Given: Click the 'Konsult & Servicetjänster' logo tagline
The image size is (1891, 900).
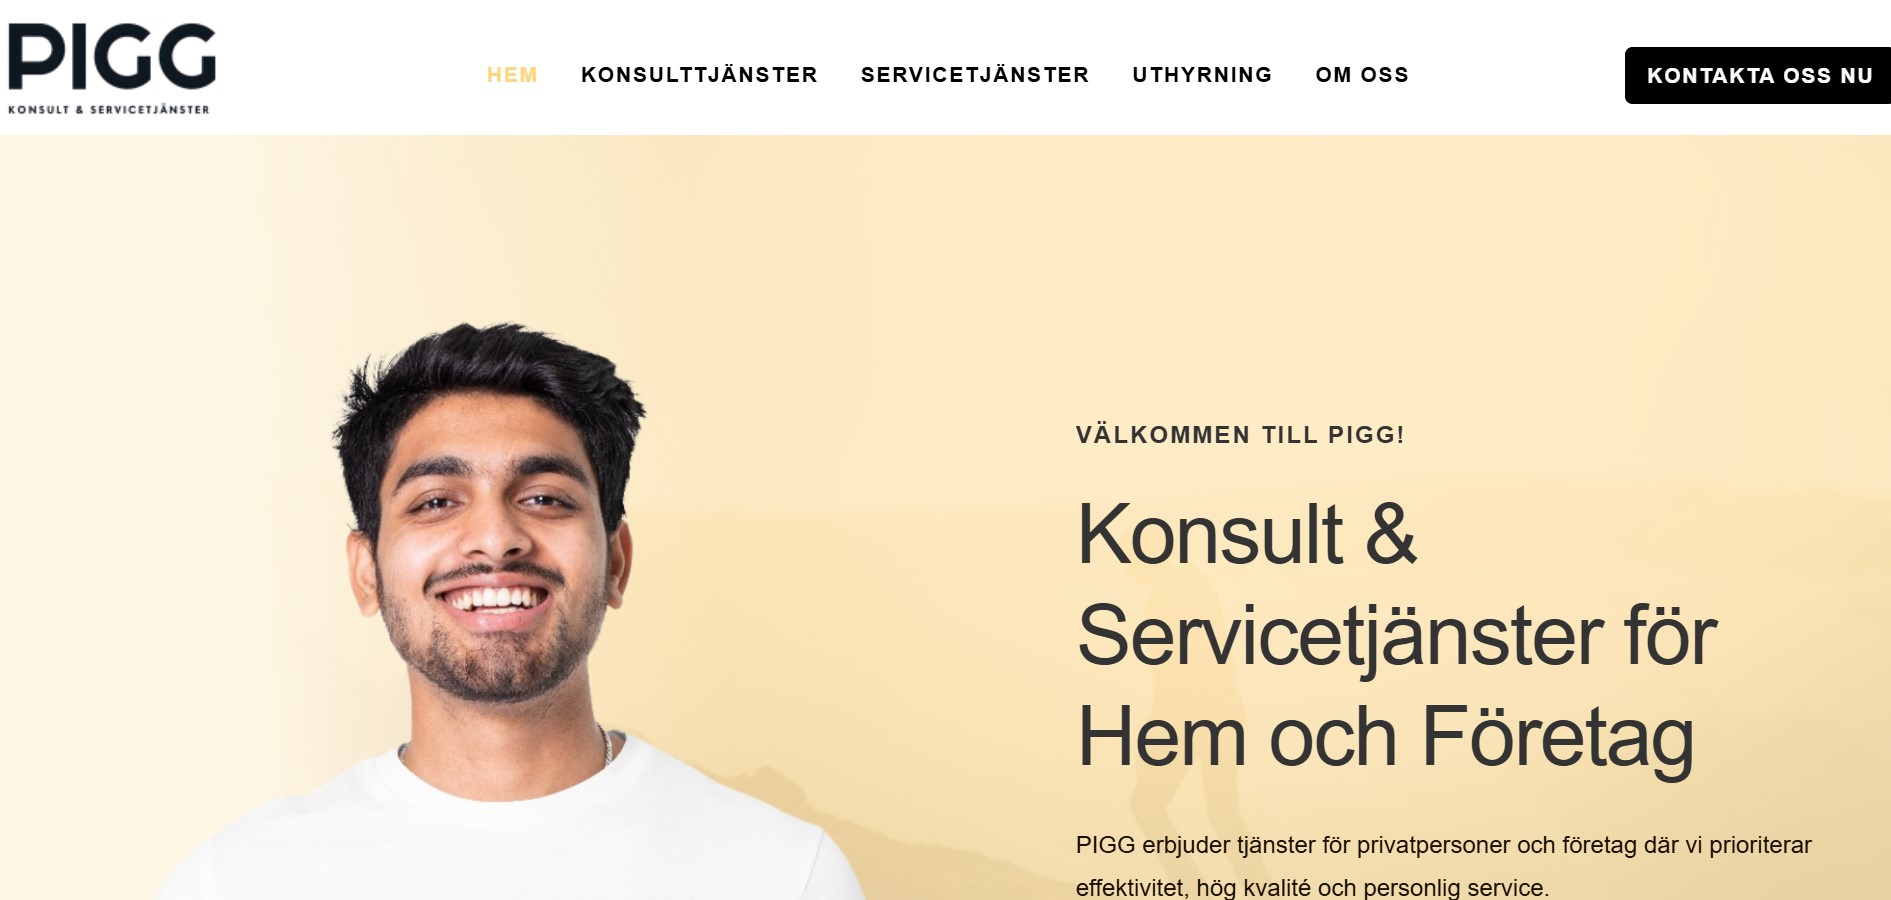Looking at the screenshot, I should tap(109, 110).
